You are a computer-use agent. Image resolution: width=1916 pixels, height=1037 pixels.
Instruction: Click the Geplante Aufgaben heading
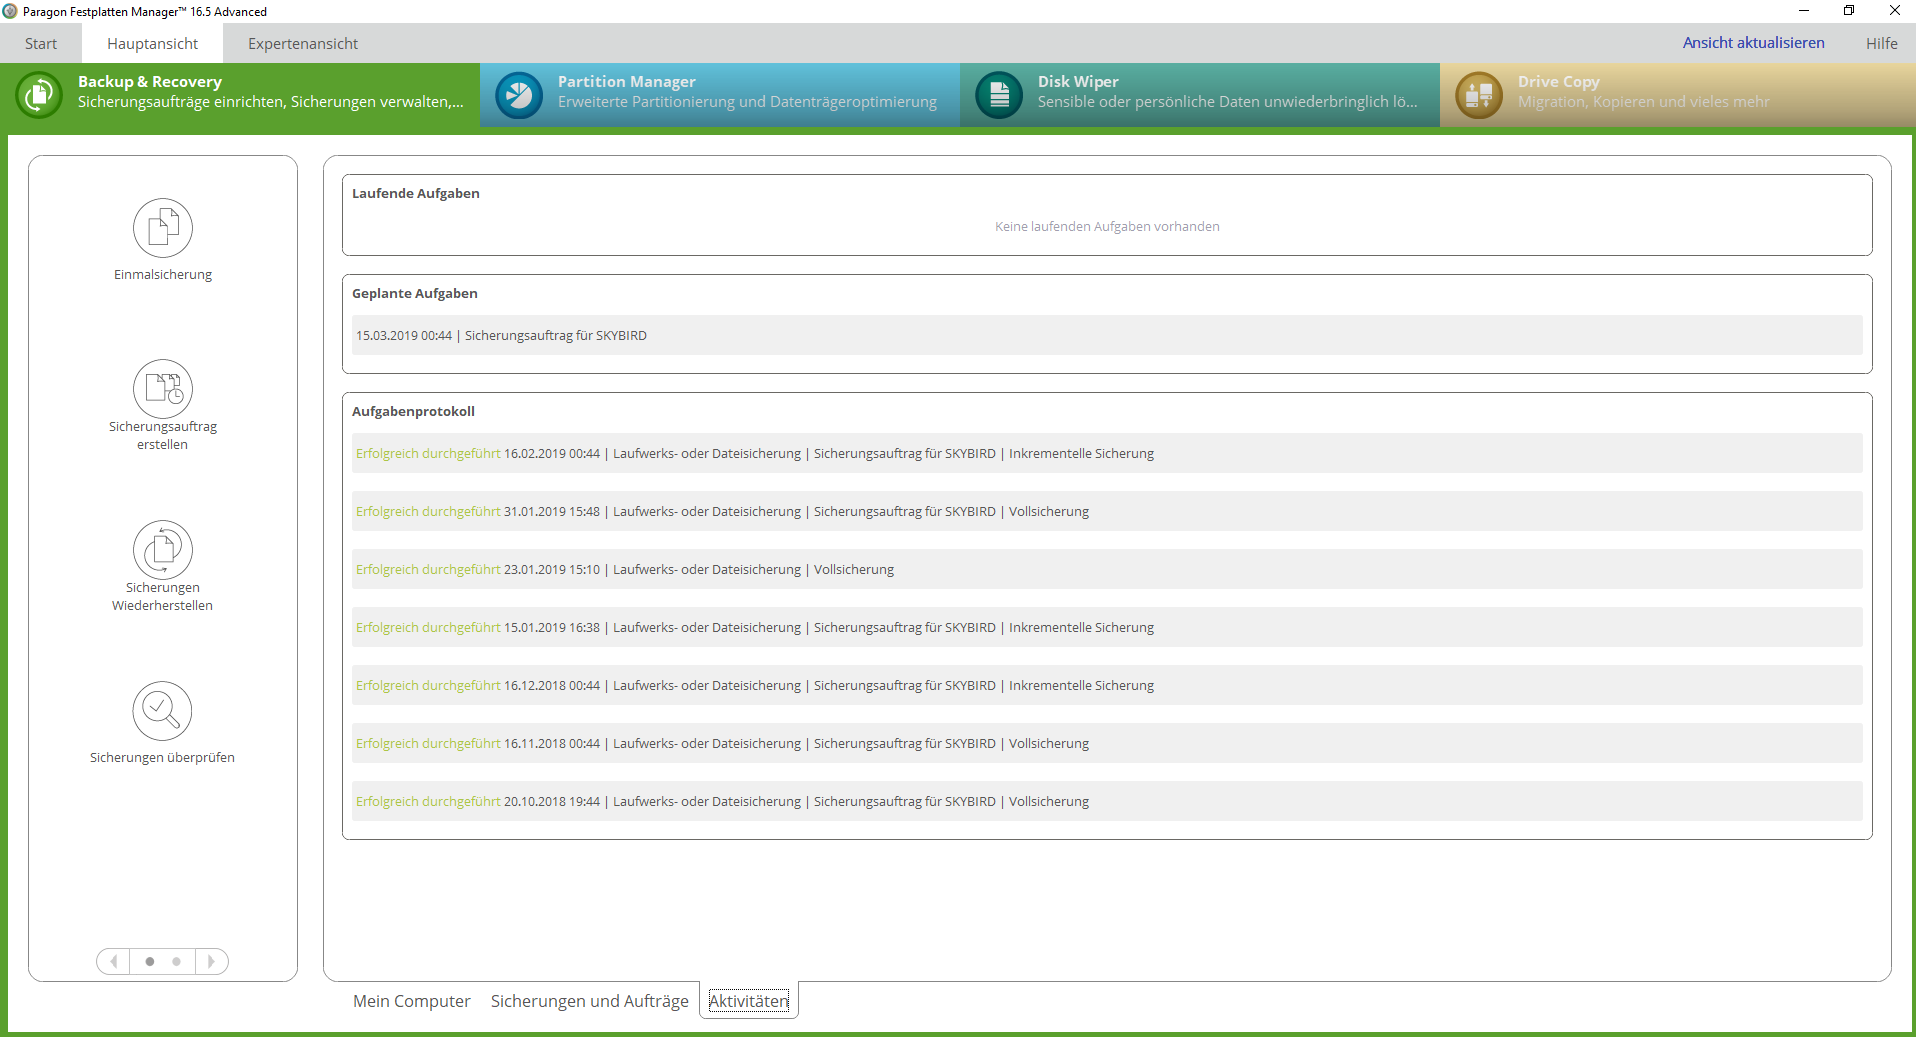click(x=415, y=293)
